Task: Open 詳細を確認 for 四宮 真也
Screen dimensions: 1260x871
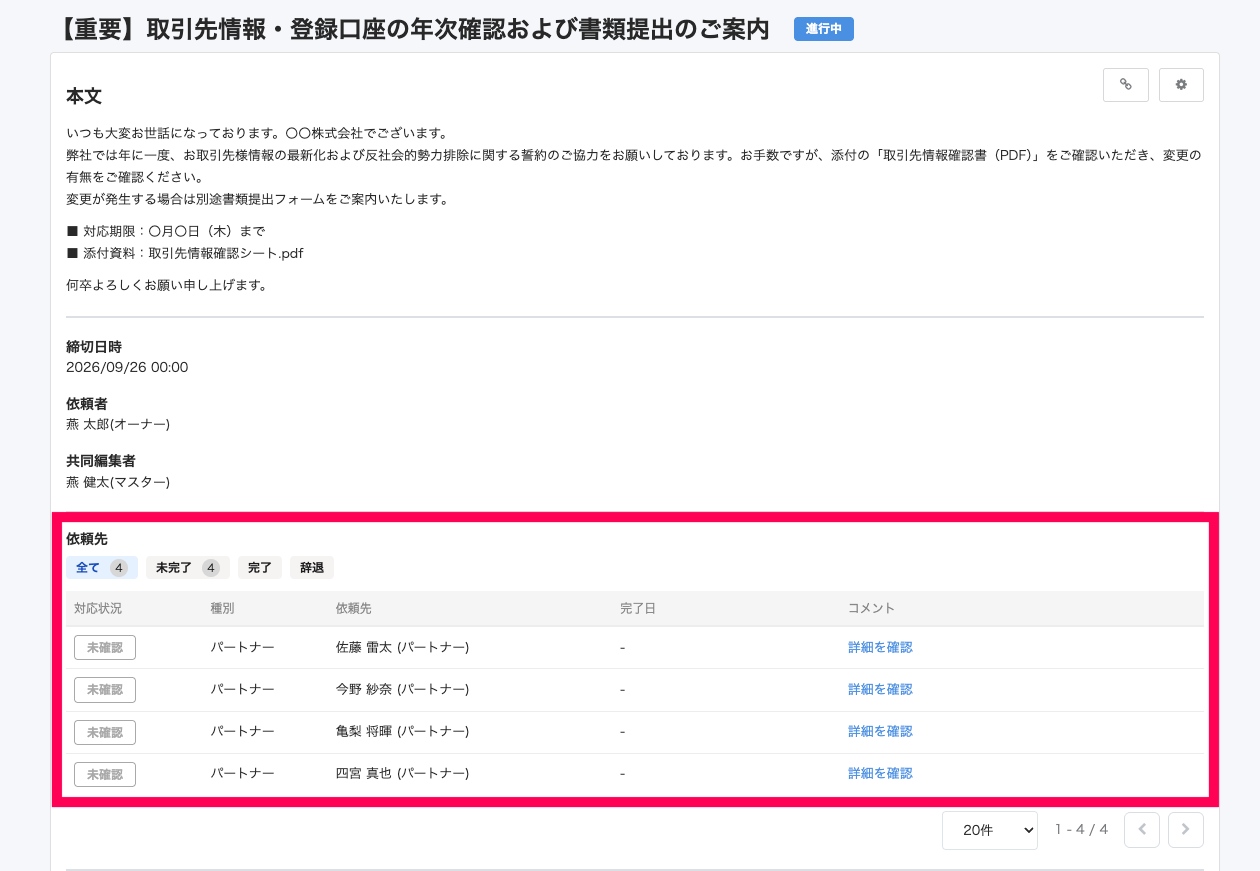Action: coord(880,773)
